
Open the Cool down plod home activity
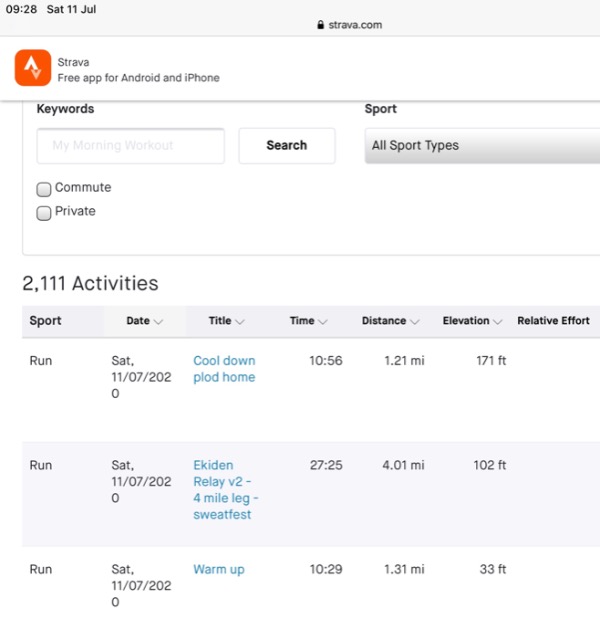click(x=224, y=369)
